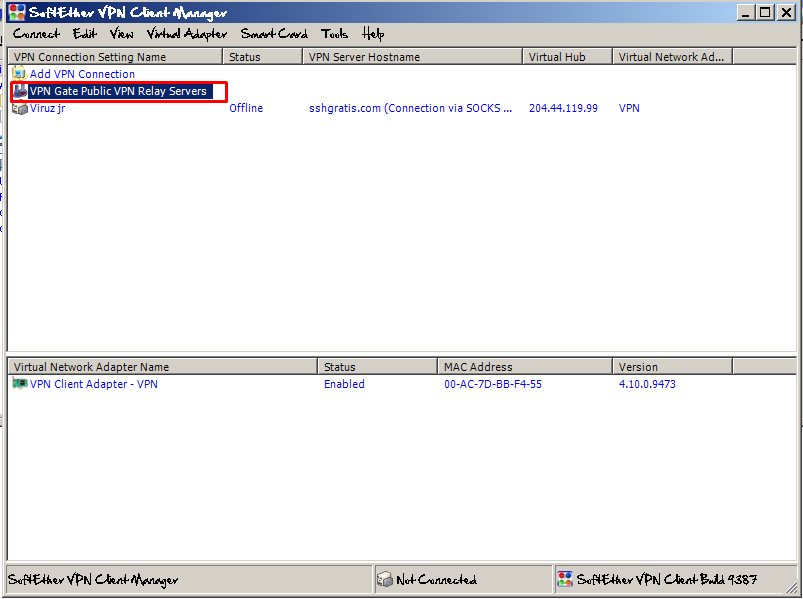
Task: Sort by VPN Connection Setting Name column
Action: [x=115, y=57]
